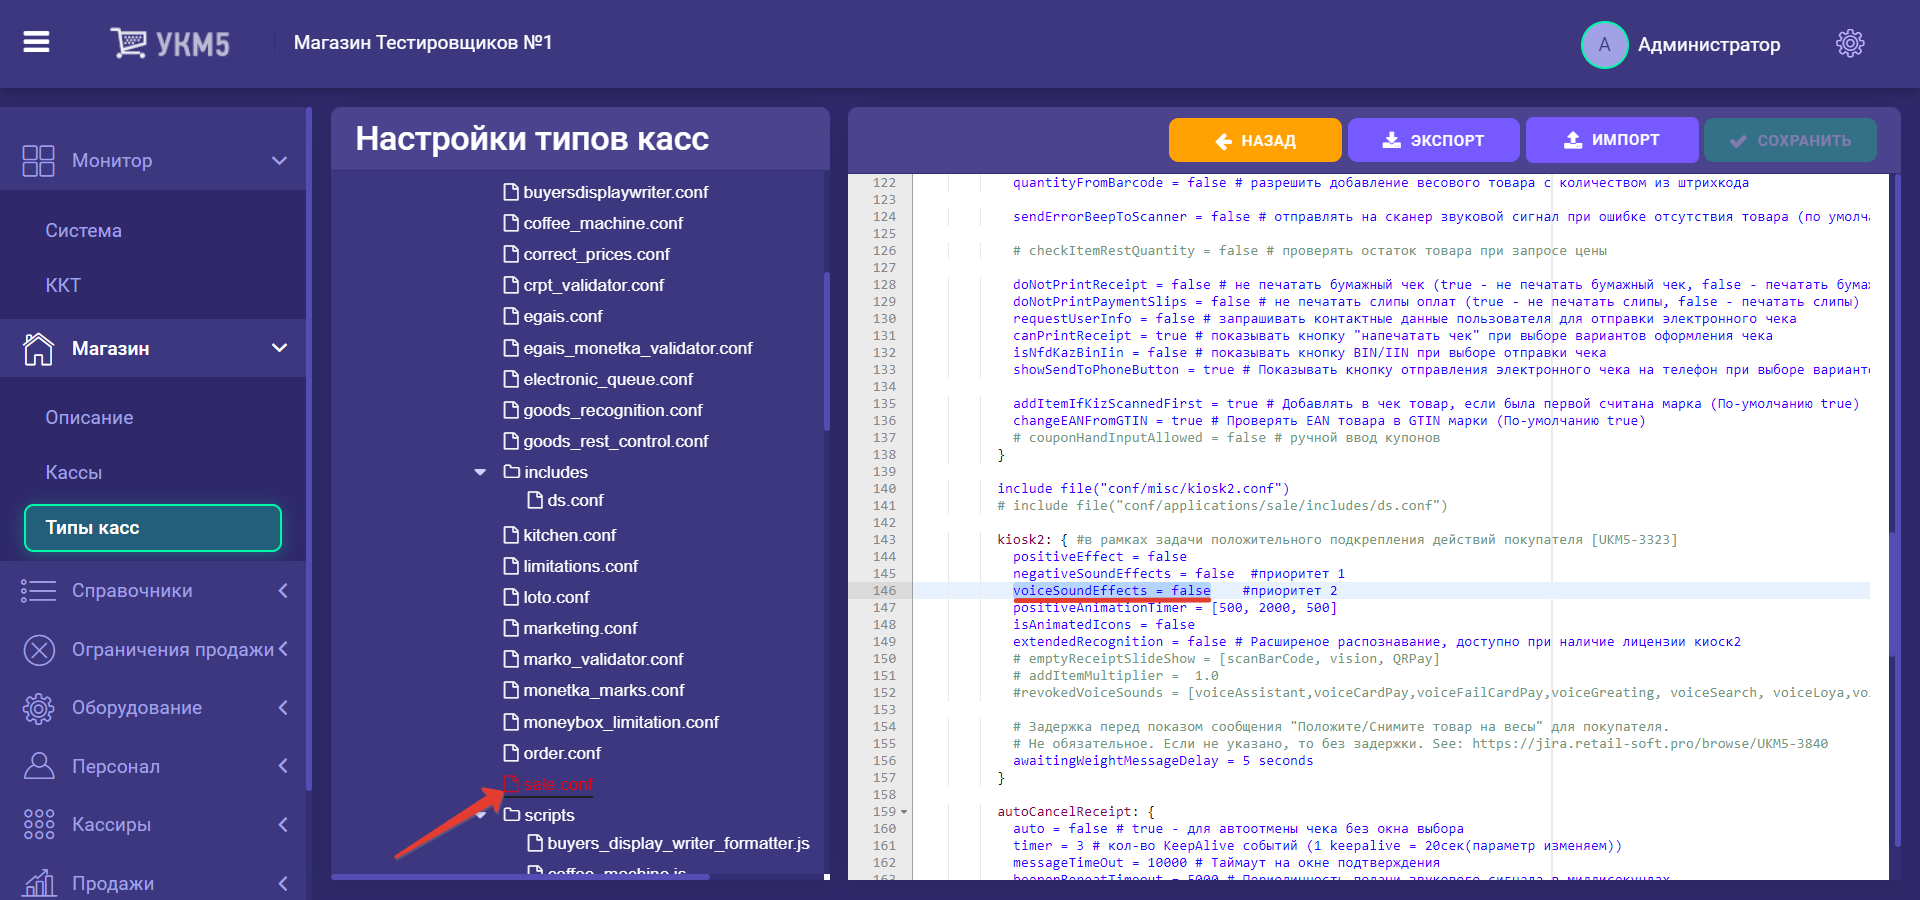
Task: Click the УКМ5 shopping cart logo
Action: click(x=170, y=43)
